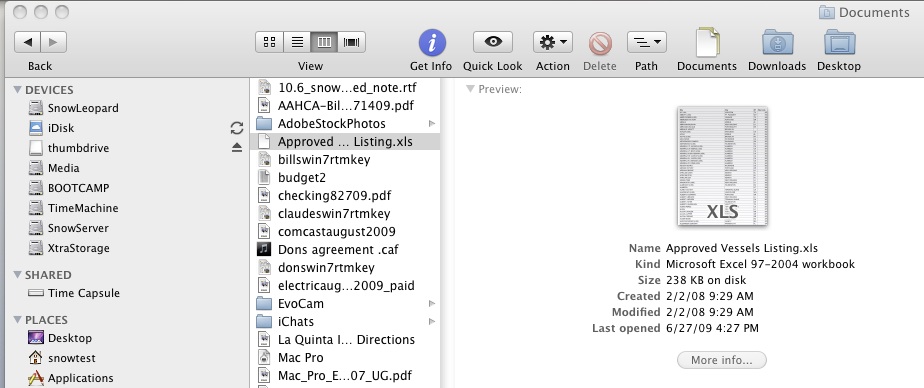
Task: Select iDisk in sidebar
Action: pos(52,128)
